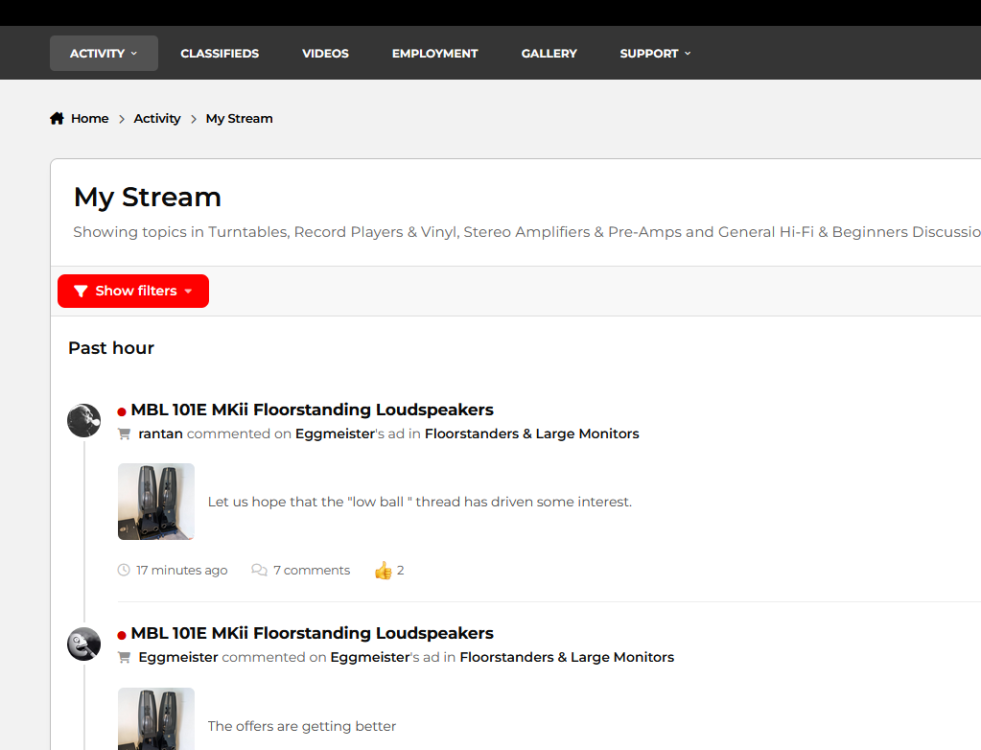Open the Gallery menu item
The height and width of the screenshot is (750, 981).
549,54
